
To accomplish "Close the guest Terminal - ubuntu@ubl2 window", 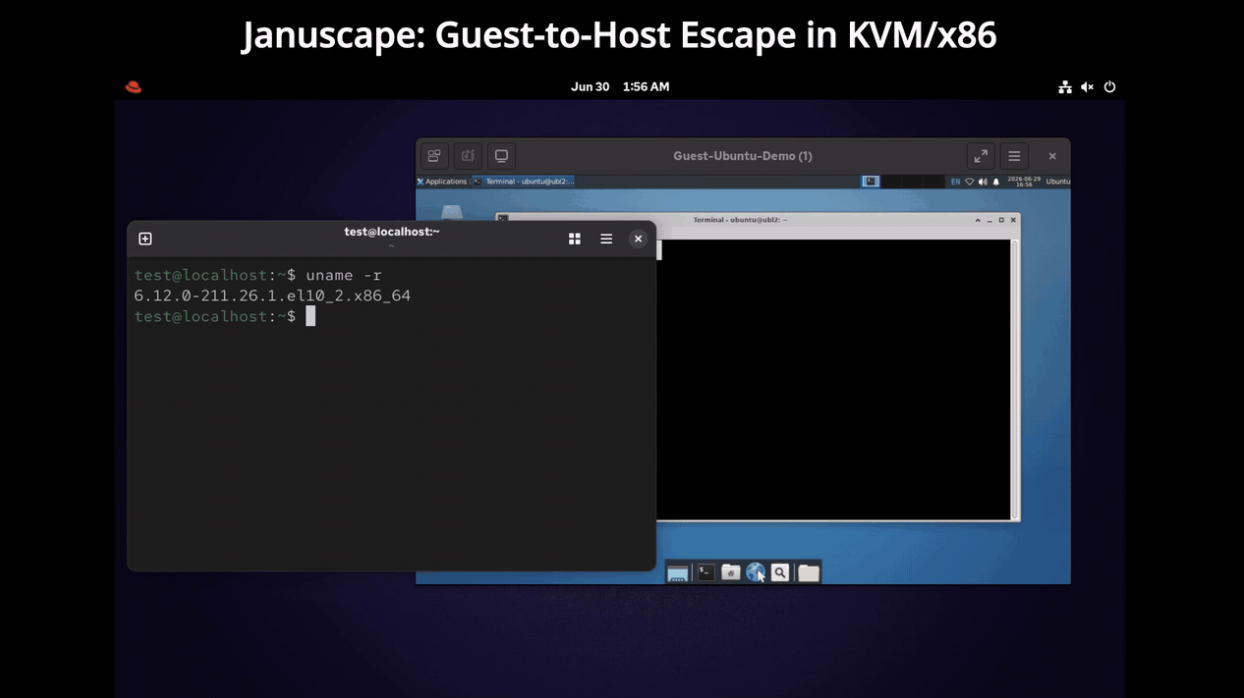I will click(1013, 220).
